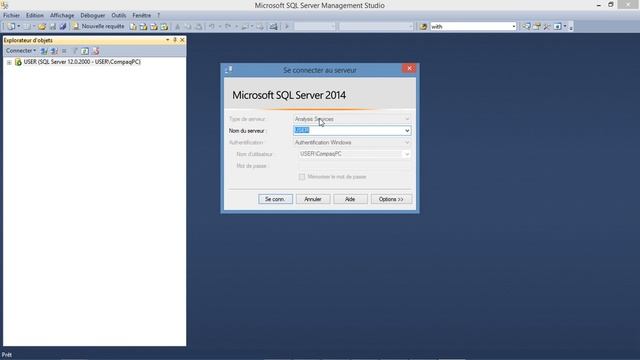This screenshot has width=640, height=360.
Task: Click the Navigate Backward icon
Action: [x=244, y=27]
